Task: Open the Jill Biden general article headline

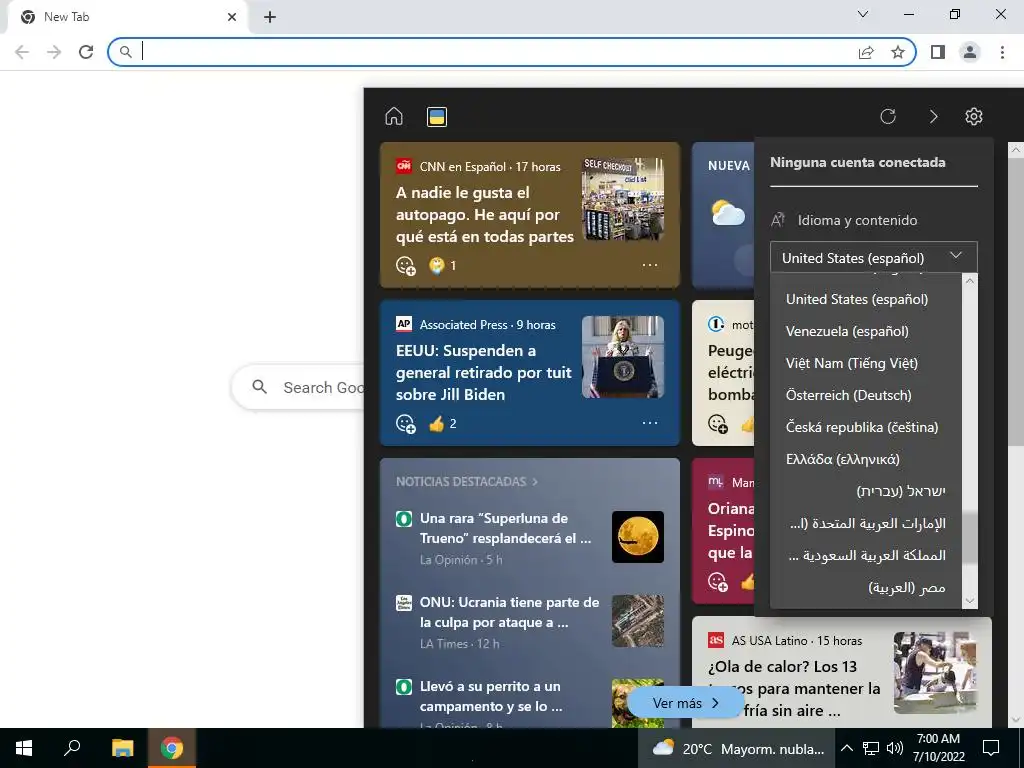Action: (483, 373)
